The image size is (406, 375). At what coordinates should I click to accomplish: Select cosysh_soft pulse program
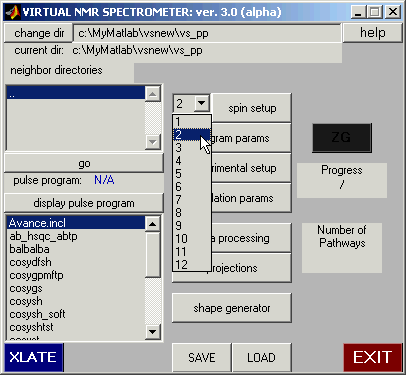(76, 314)
